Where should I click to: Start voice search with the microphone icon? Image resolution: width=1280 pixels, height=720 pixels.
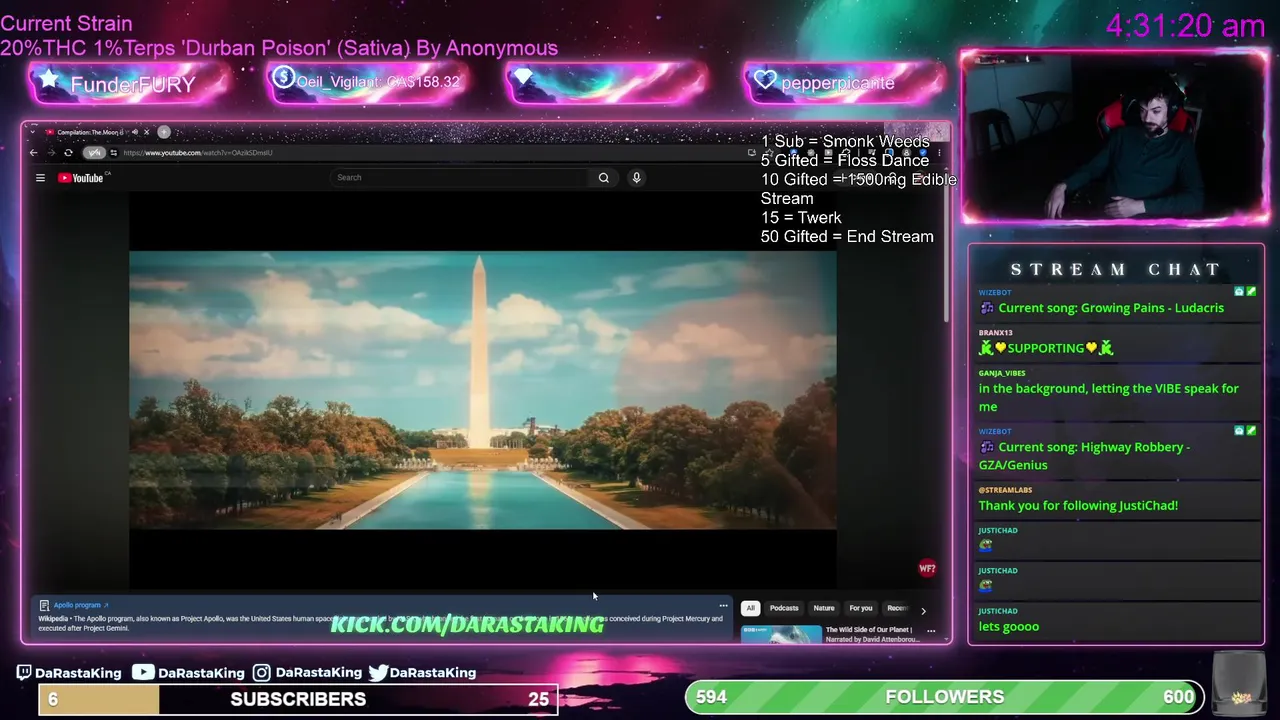(x=636, y=178)
